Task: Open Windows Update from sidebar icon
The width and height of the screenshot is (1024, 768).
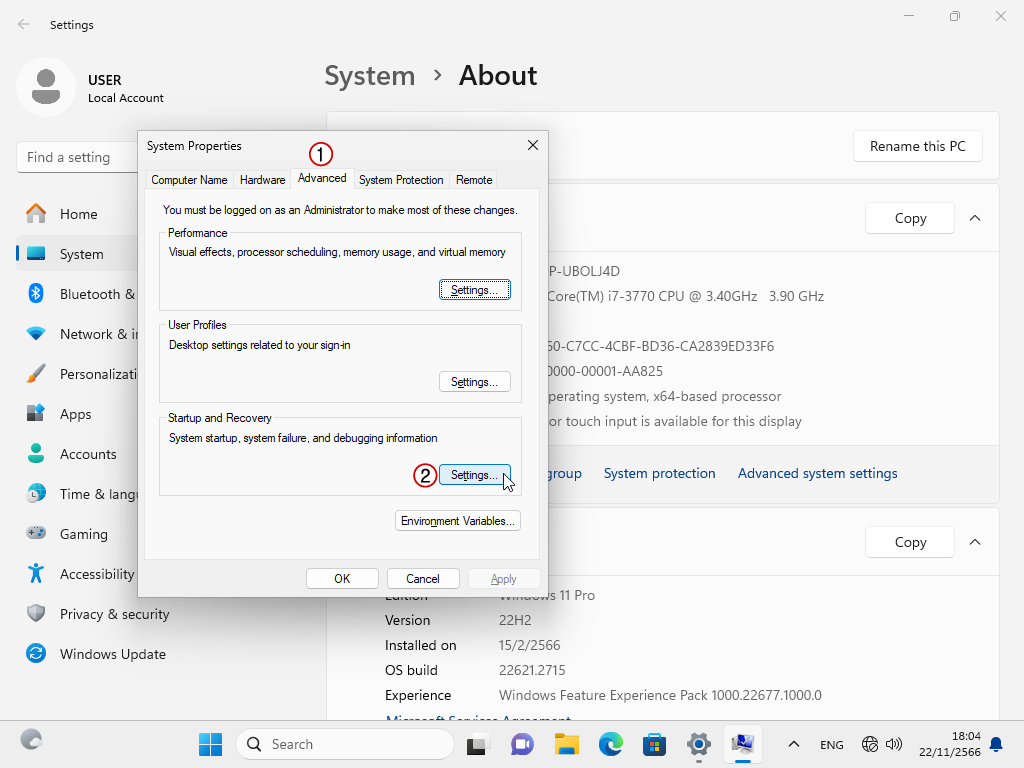Action: [x=36, y=654]
